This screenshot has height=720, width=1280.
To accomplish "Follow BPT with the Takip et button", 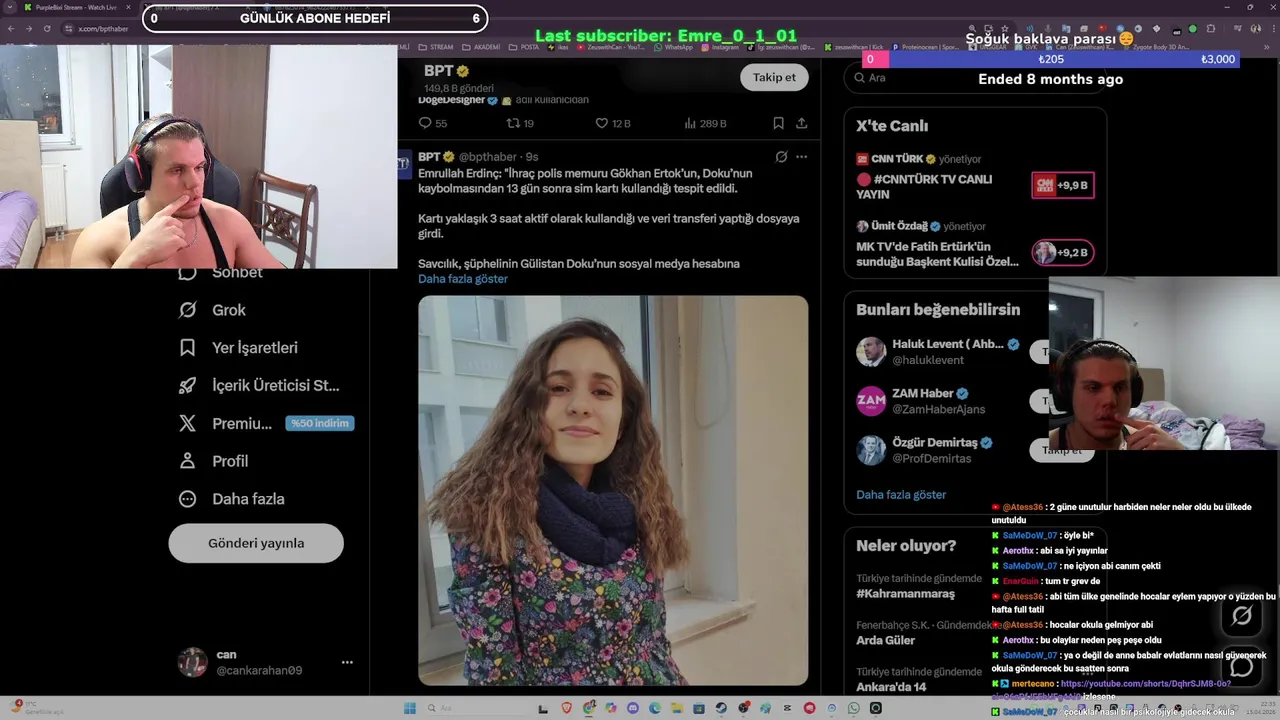I will pyautogui.click(x=774, y=77).
